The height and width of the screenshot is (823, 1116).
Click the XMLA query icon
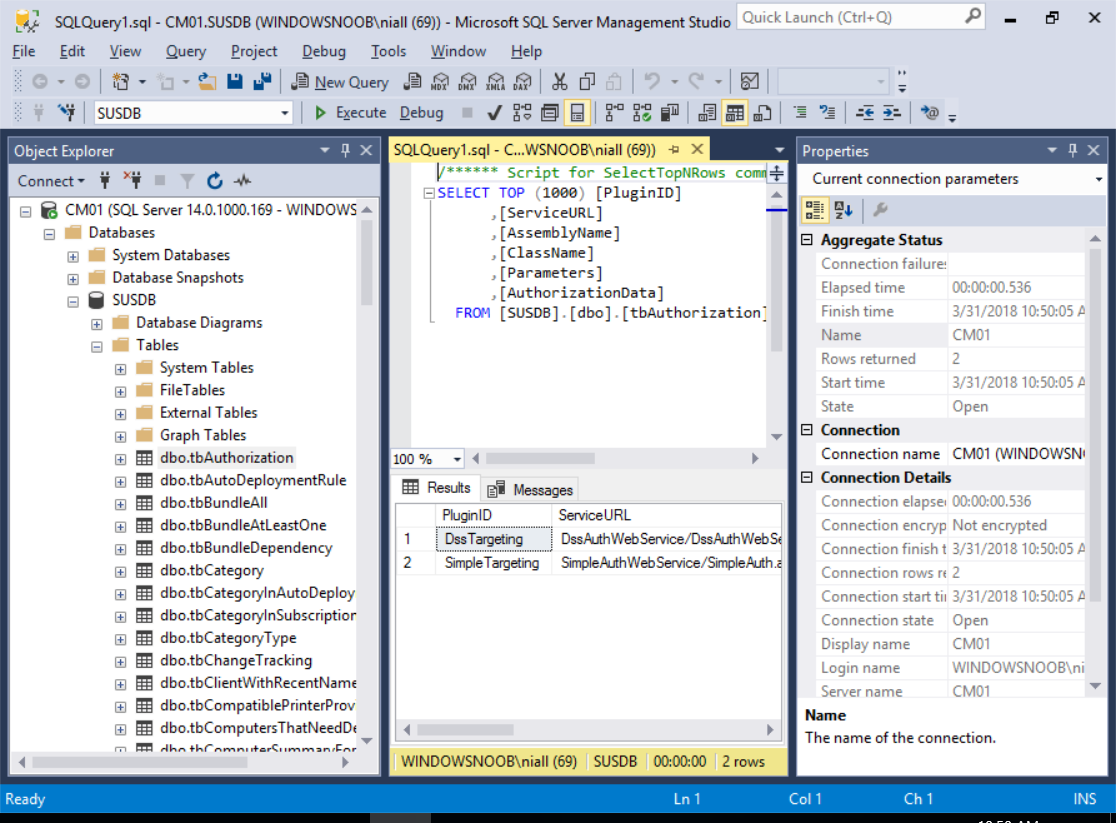[x=495, y=82]
